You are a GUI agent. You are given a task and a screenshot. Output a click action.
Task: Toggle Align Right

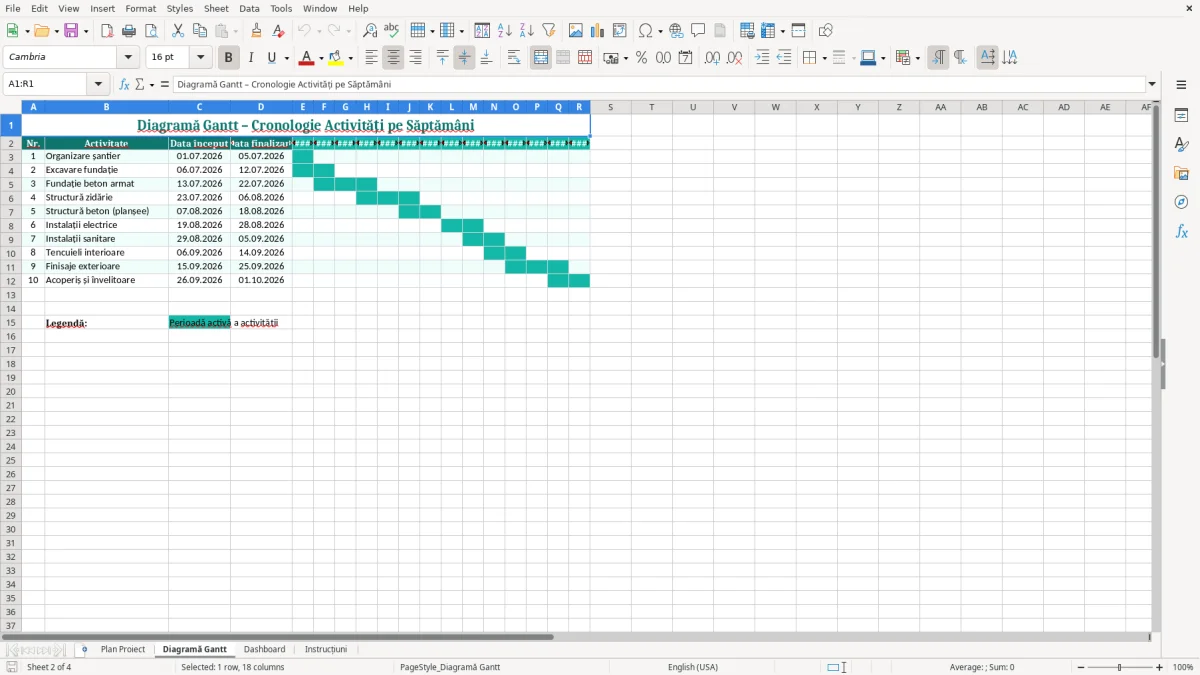415,58
